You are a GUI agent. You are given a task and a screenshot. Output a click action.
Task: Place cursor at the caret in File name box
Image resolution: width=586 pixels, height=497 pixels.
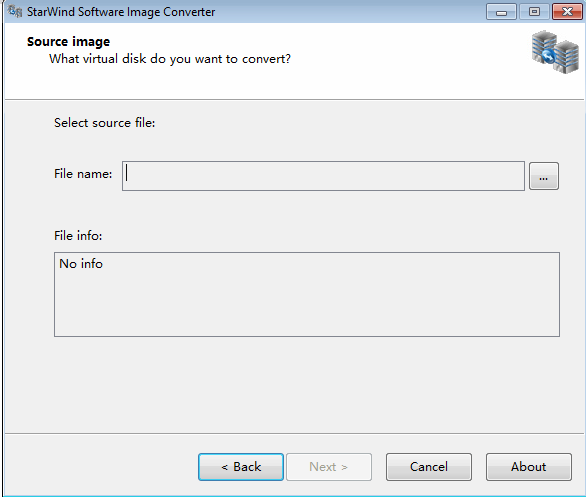[127, 173]
